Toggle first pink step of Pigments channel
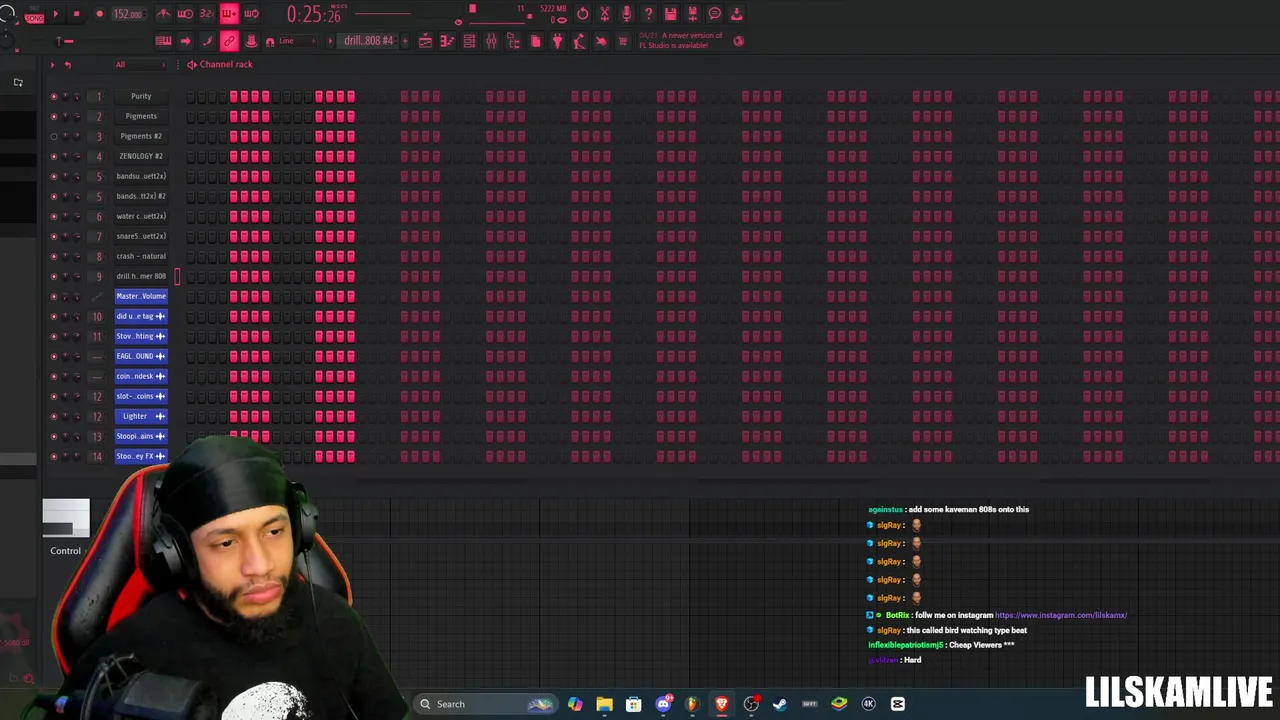Image resolution: width=1280 pixels, height=720 pixels. click(233, 116)
